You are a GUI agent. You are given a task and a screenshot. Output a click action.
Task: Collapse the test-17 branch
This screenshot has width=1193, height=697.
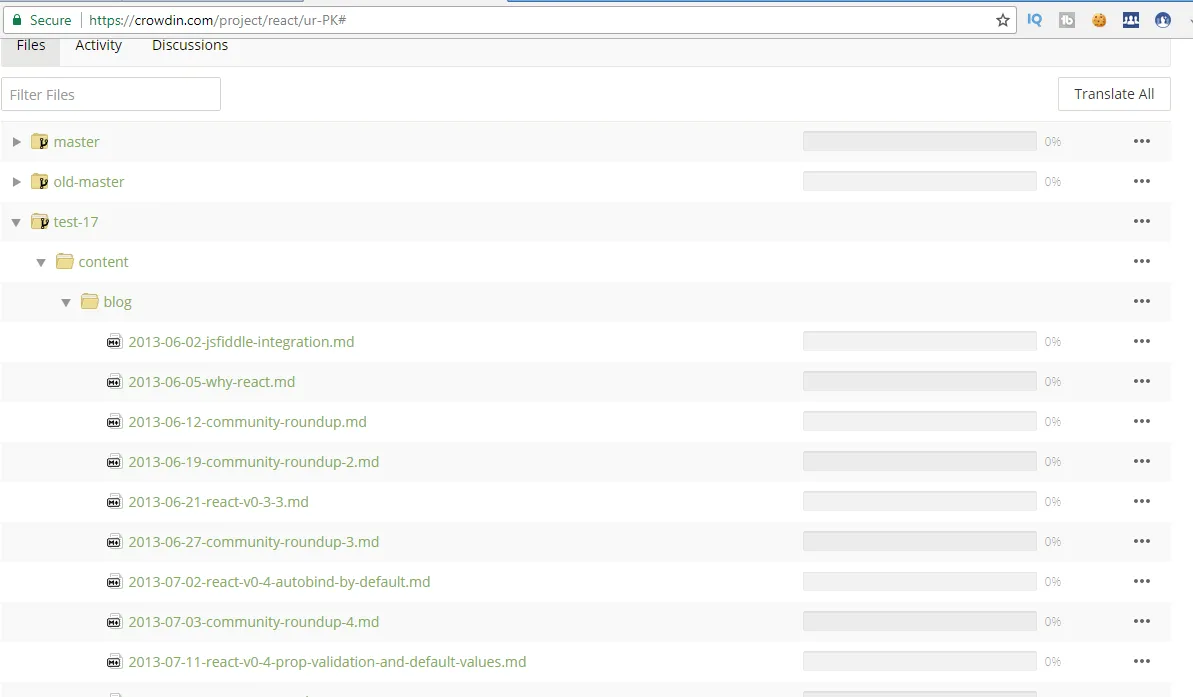pyautogui.click(x=16, y=222)
